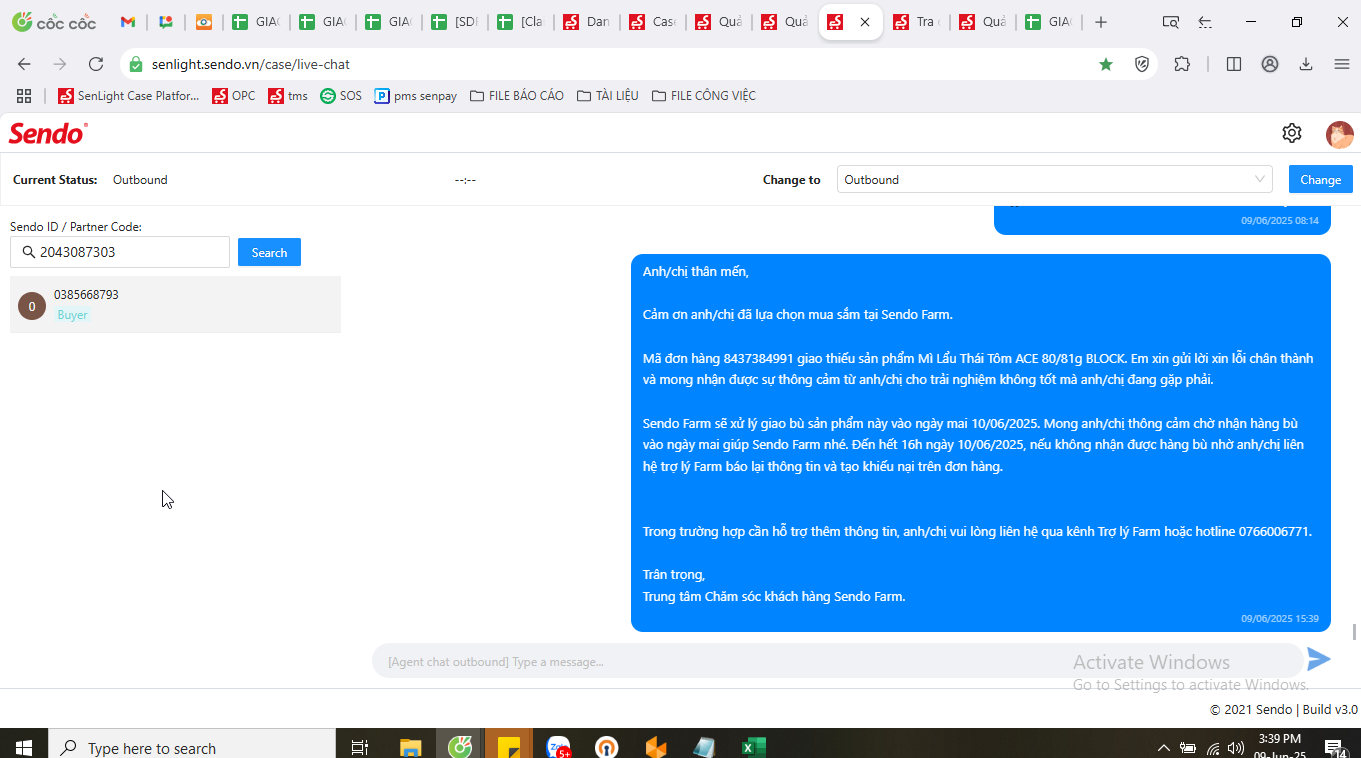
Task: Click the 09/06/2025 08:14 message timestamp
Action: pyautogui.click(x=1280, y=220)
